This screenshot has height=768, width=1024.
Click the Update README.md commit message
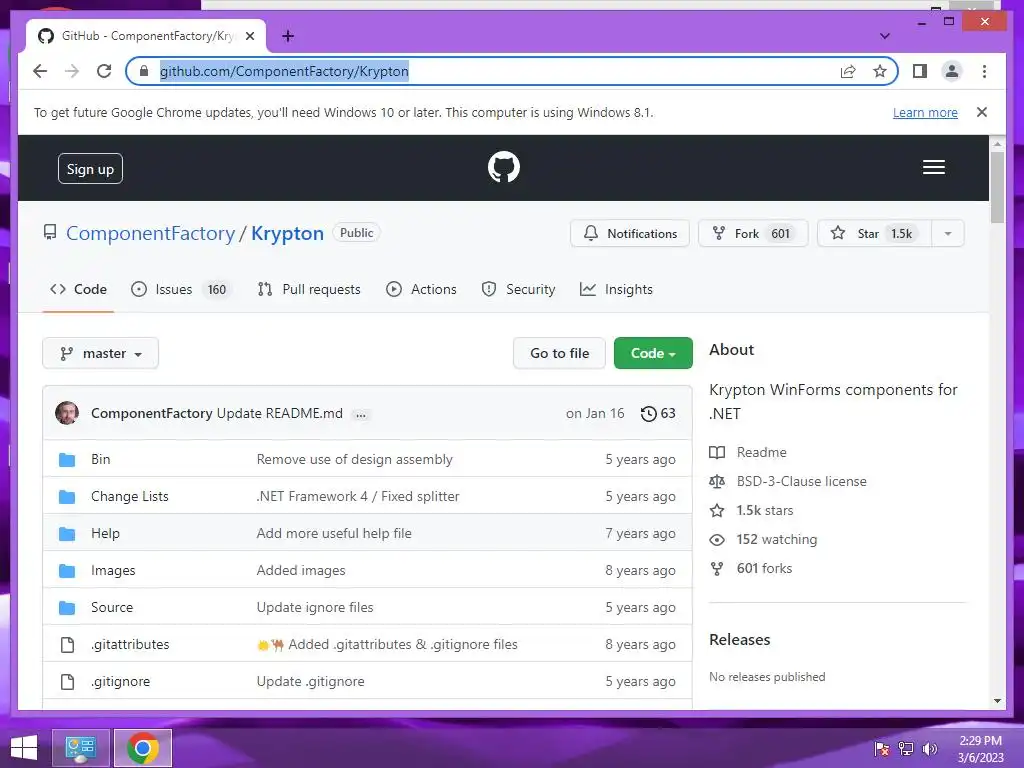[x=280, y=413]
